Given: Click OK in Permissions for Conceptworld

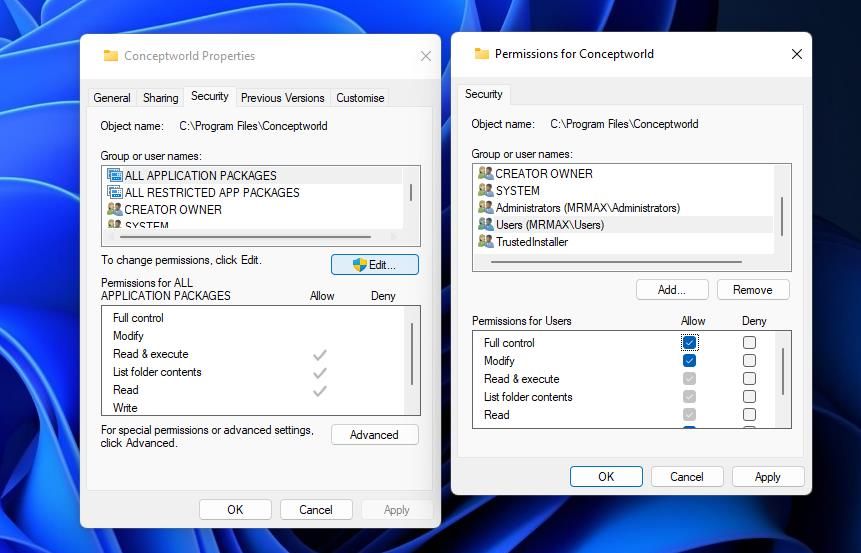Looking at the screenshot, I should [x=606, y=477].
